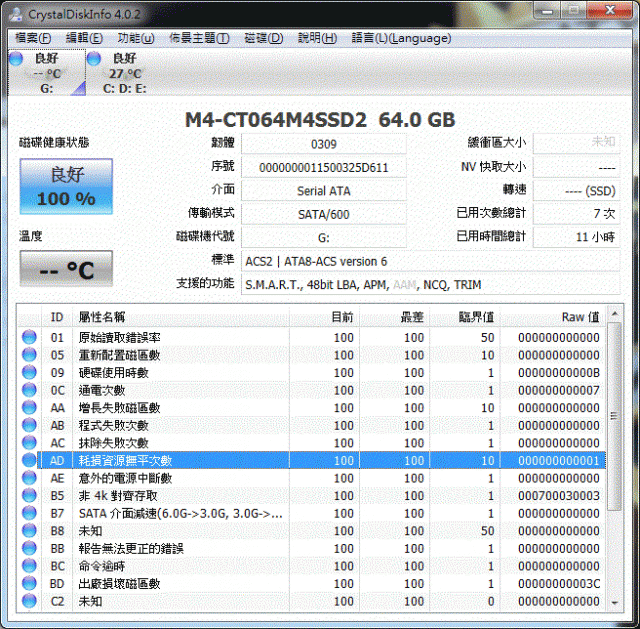The height and width of the screenshot is (629, 640).
Task: Click the 最差 column header
Action: [394, 317]
